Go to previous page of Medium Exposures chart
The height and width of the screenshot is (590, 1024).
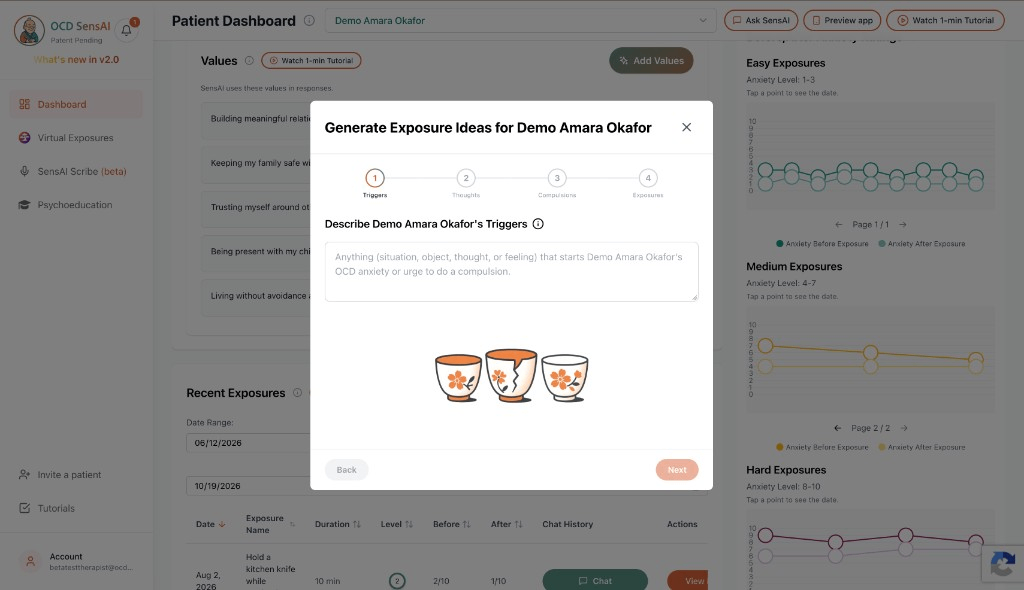tap(838, 429)
